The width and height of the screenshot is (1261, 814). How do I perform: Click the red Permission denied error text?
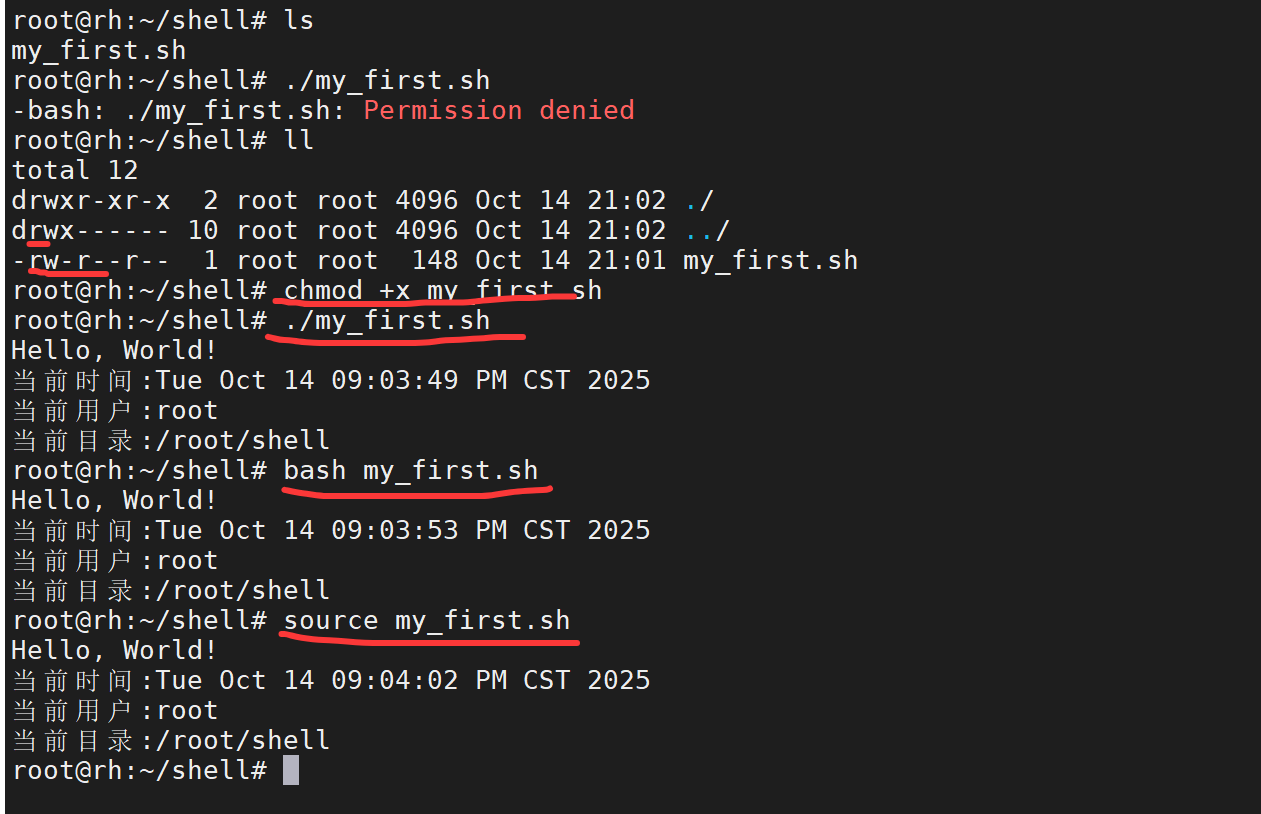[x=498, y=110]
